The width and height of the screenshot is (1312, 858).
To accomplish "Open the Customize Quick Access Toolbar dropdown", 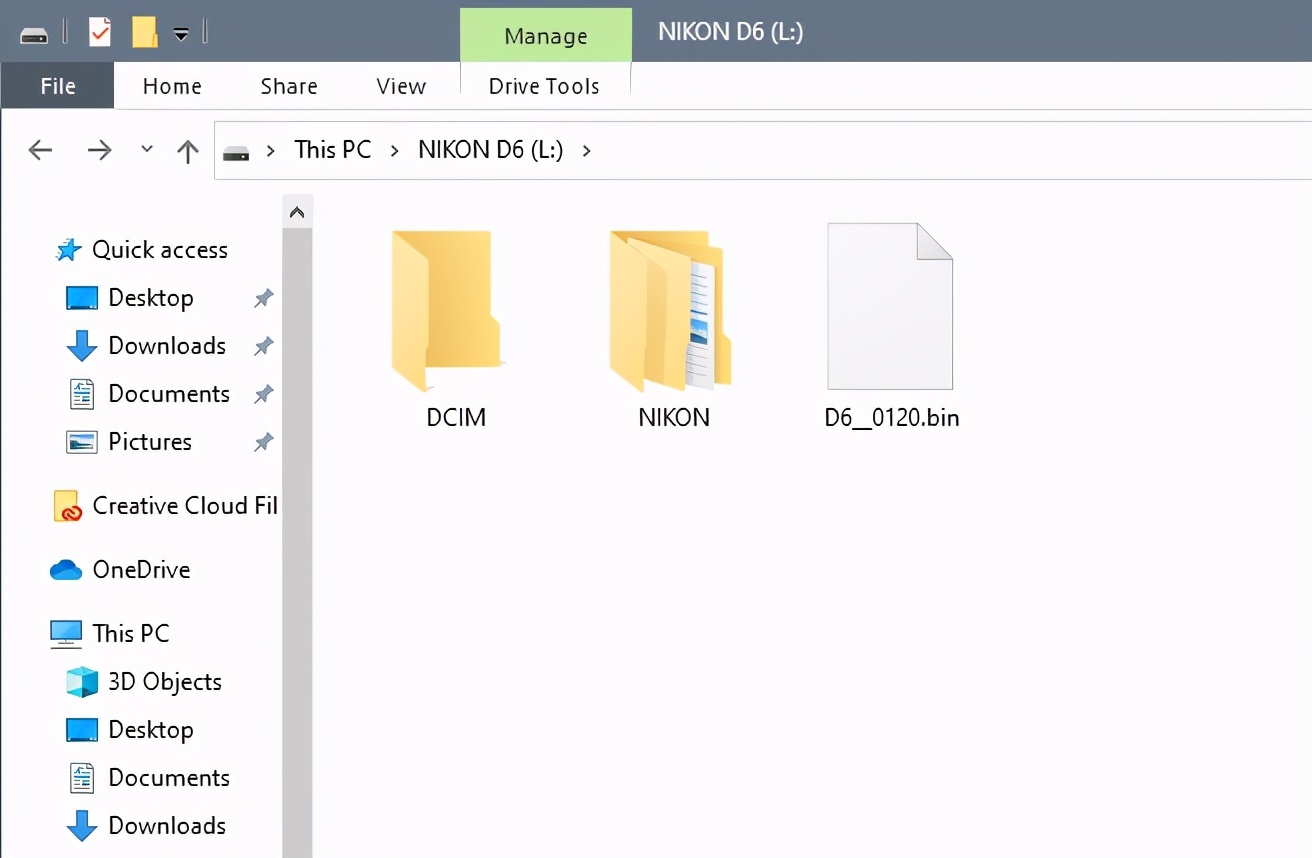I will click(181, 33).
